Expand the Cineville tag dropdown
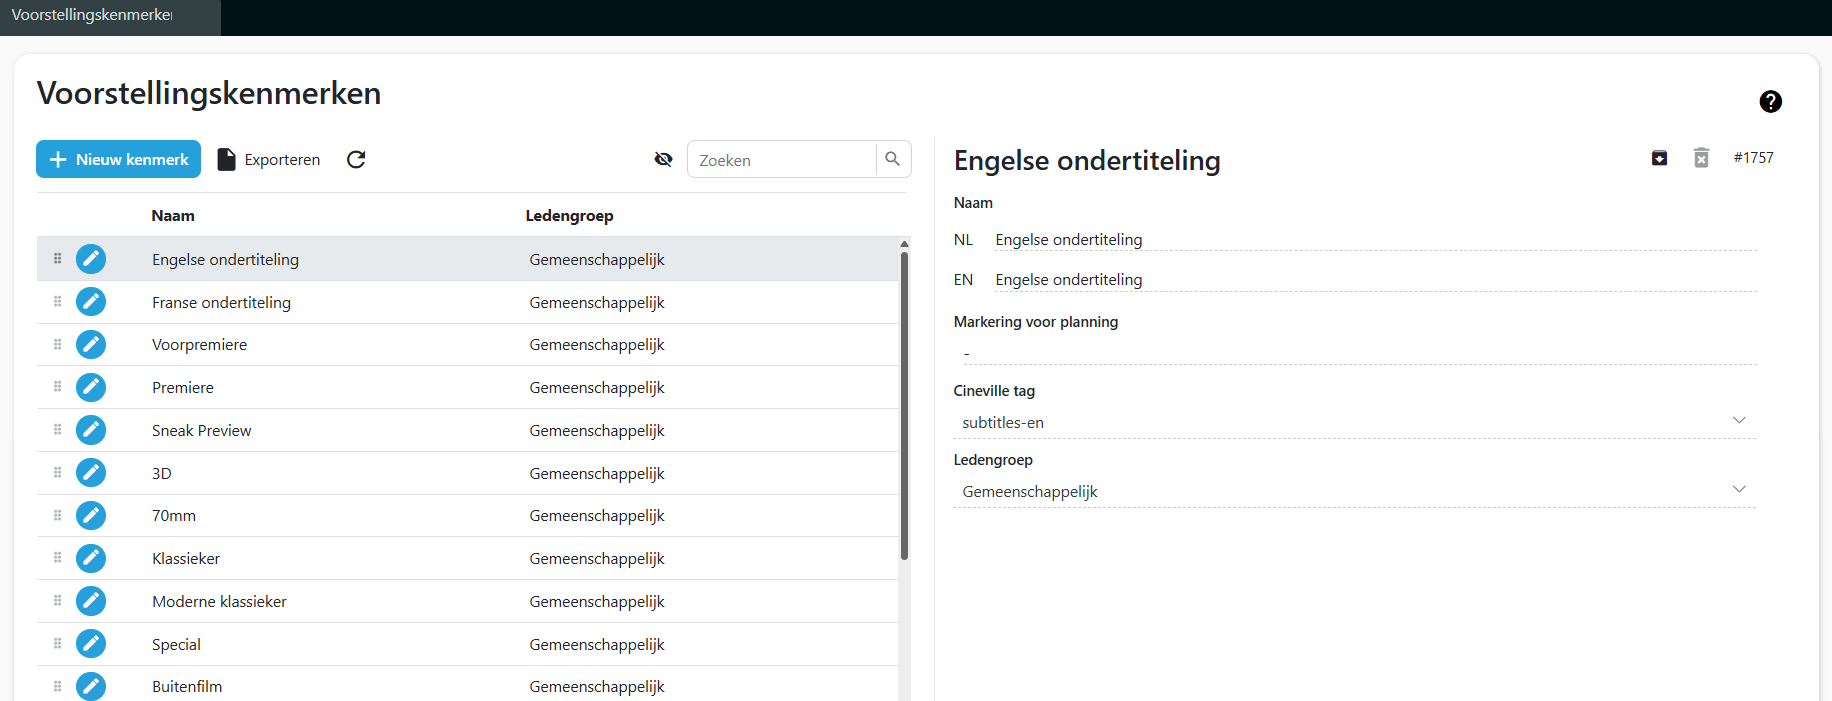Screen dimensions: 1832x701 point(1738,421)
